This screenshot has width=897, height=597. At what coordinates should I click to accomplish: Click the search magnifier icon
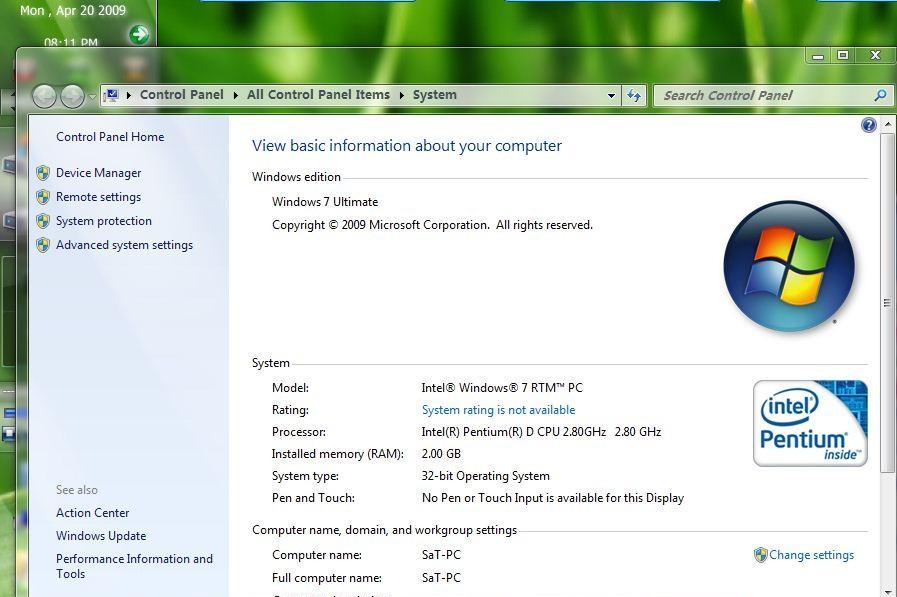coord(881,95)
